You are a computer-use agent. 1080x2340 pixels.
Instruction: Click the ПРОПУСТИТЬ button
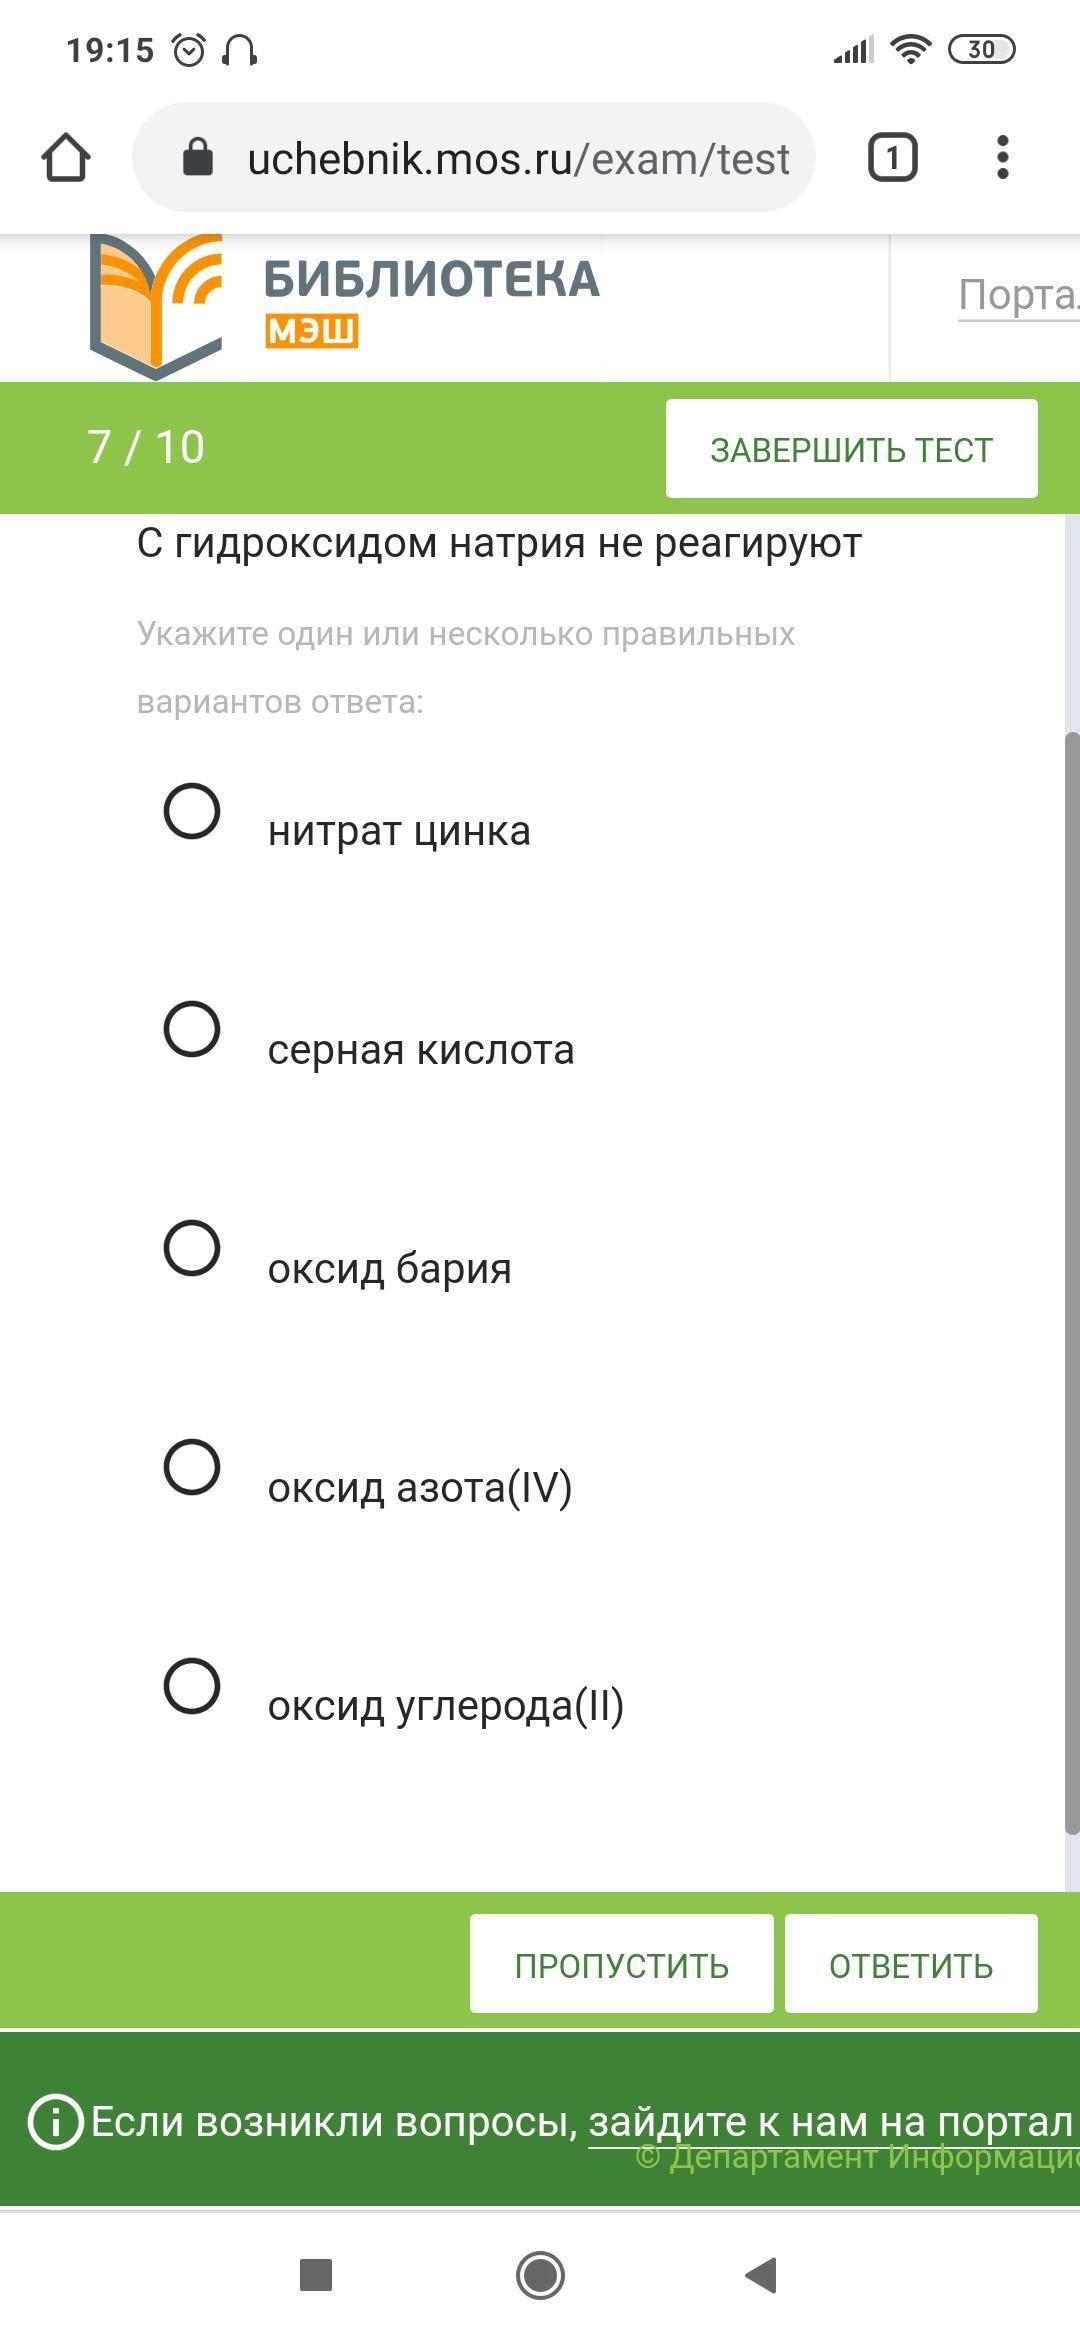622,1963
